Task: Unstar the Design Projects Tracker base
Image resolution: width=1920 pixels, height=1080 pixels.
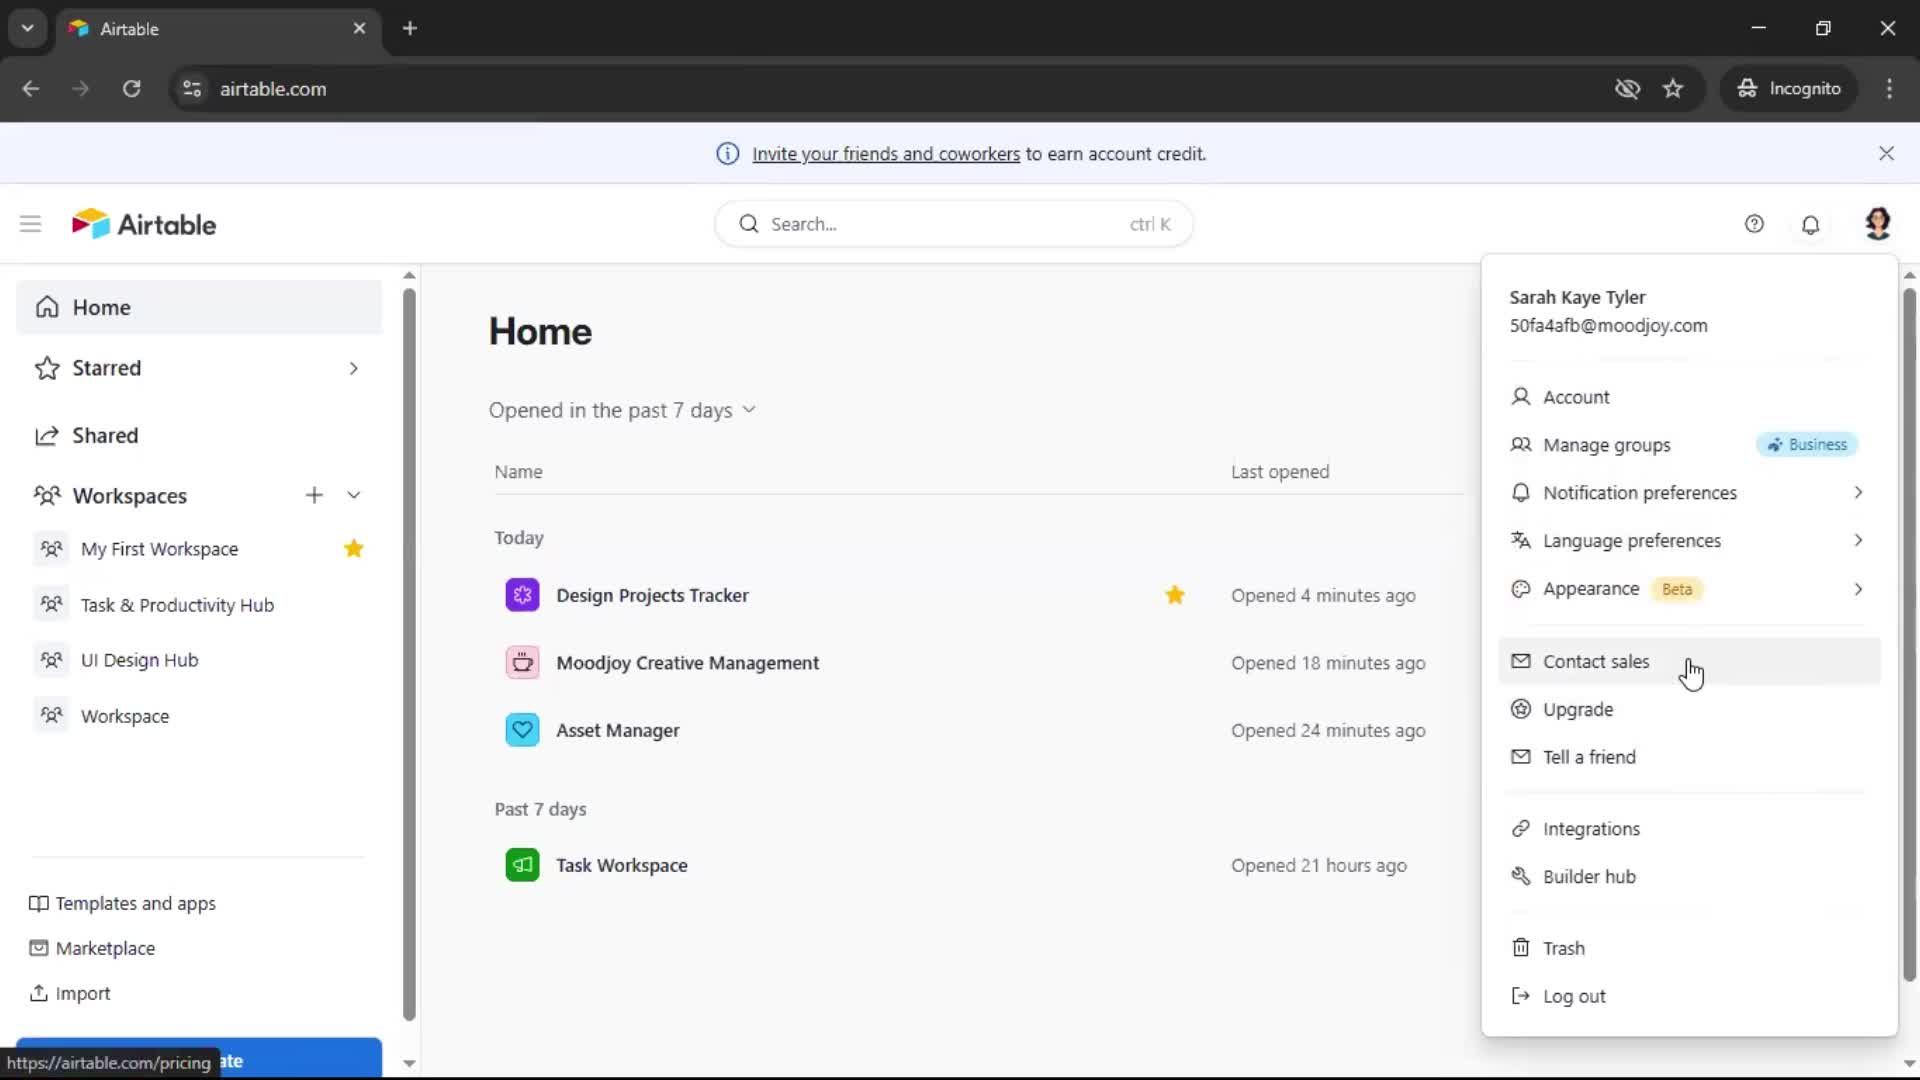Action: (x=1175, y=595)
